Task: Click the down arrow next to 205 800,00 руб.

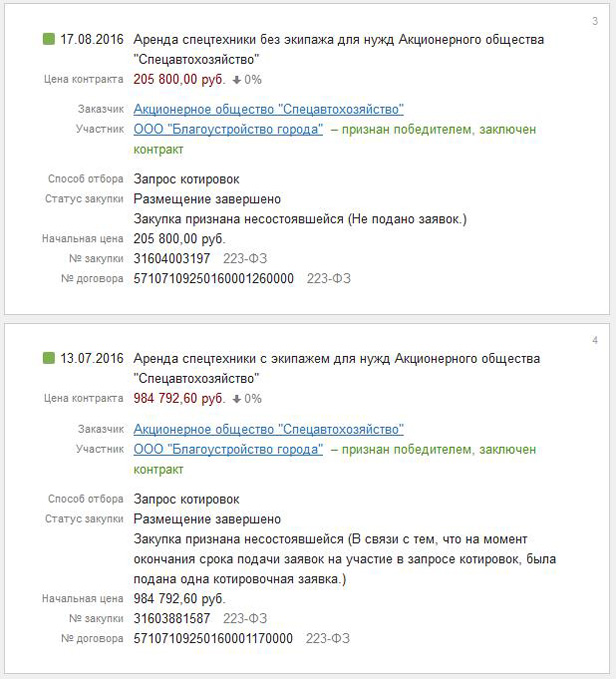Action: [x=236, y=79]
